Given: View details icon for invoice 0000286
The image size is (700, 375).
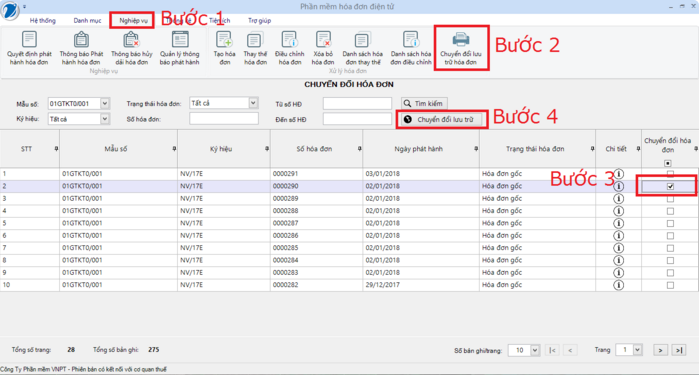Looking at the screenshot, I should 619,235.
